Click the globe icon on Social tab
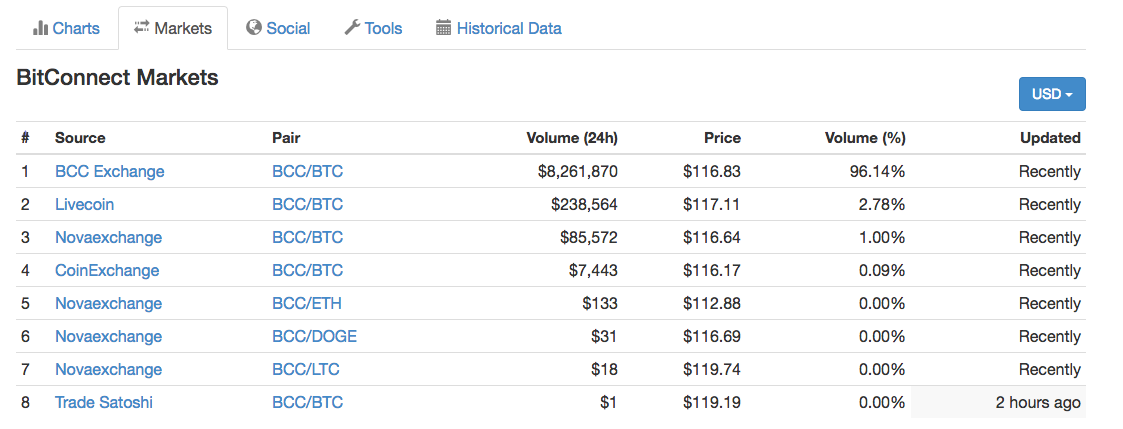Screen dimensions: 1123x429 click(253, 28)
